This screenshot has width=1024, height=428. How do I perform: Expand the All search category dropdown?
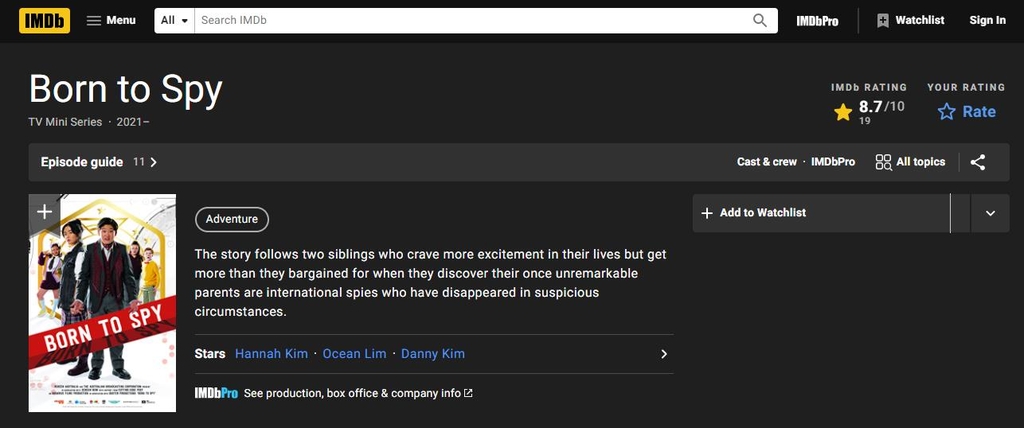[x=174, y=20]
